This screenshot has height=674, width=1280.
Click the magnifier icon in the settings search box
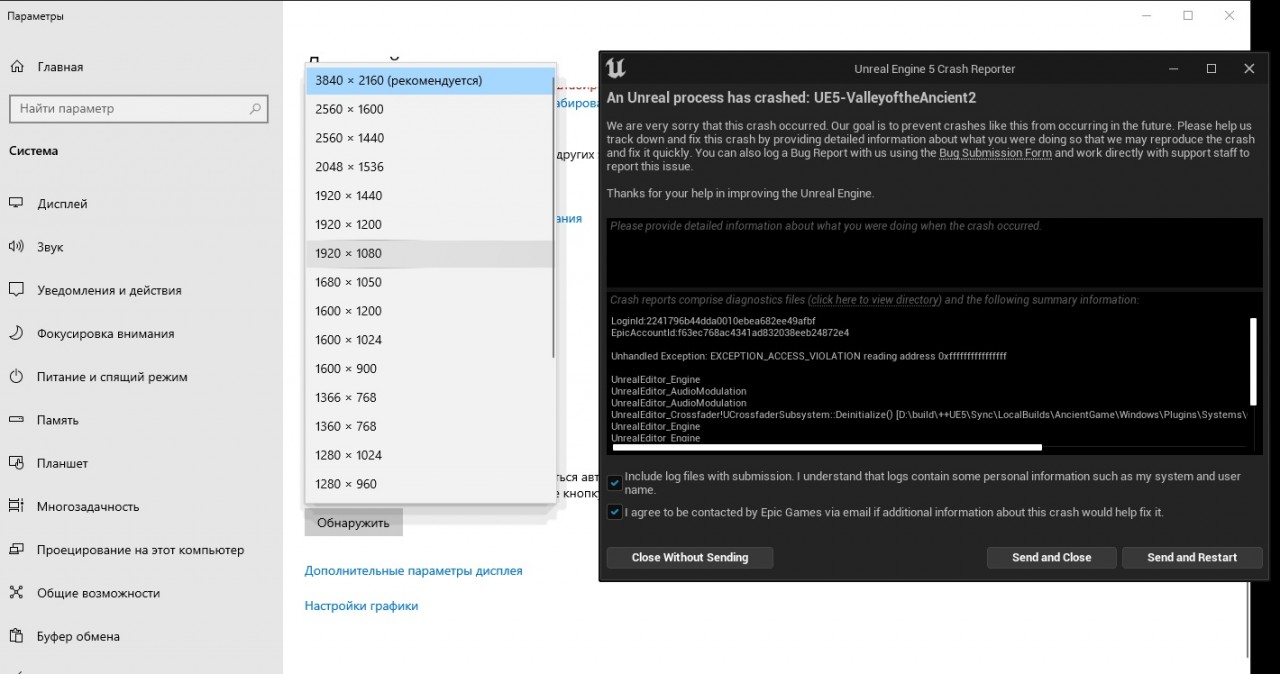[x=255, y=108]
